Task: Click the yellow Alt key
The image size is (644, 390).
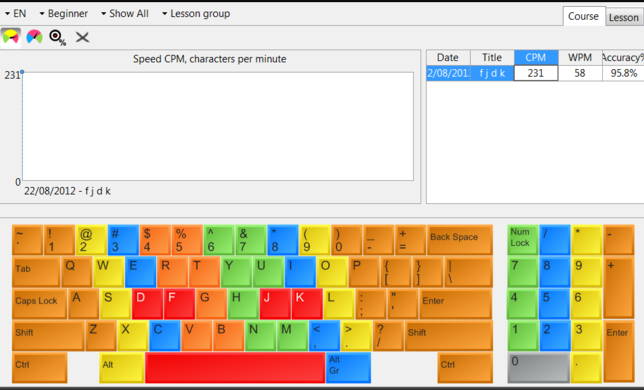Action: pos(122,367)
